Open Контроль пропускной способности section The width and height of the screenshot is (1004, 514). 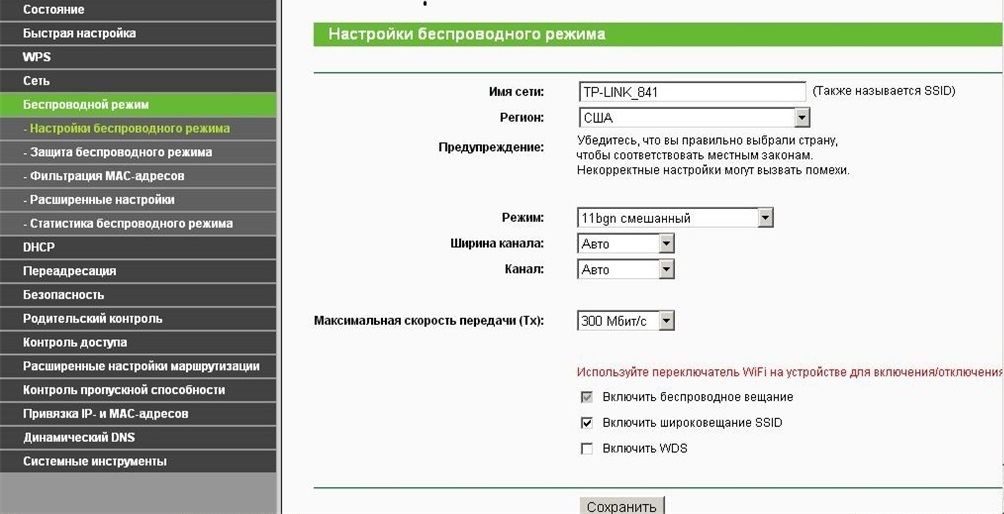click(x=138, y=390)
